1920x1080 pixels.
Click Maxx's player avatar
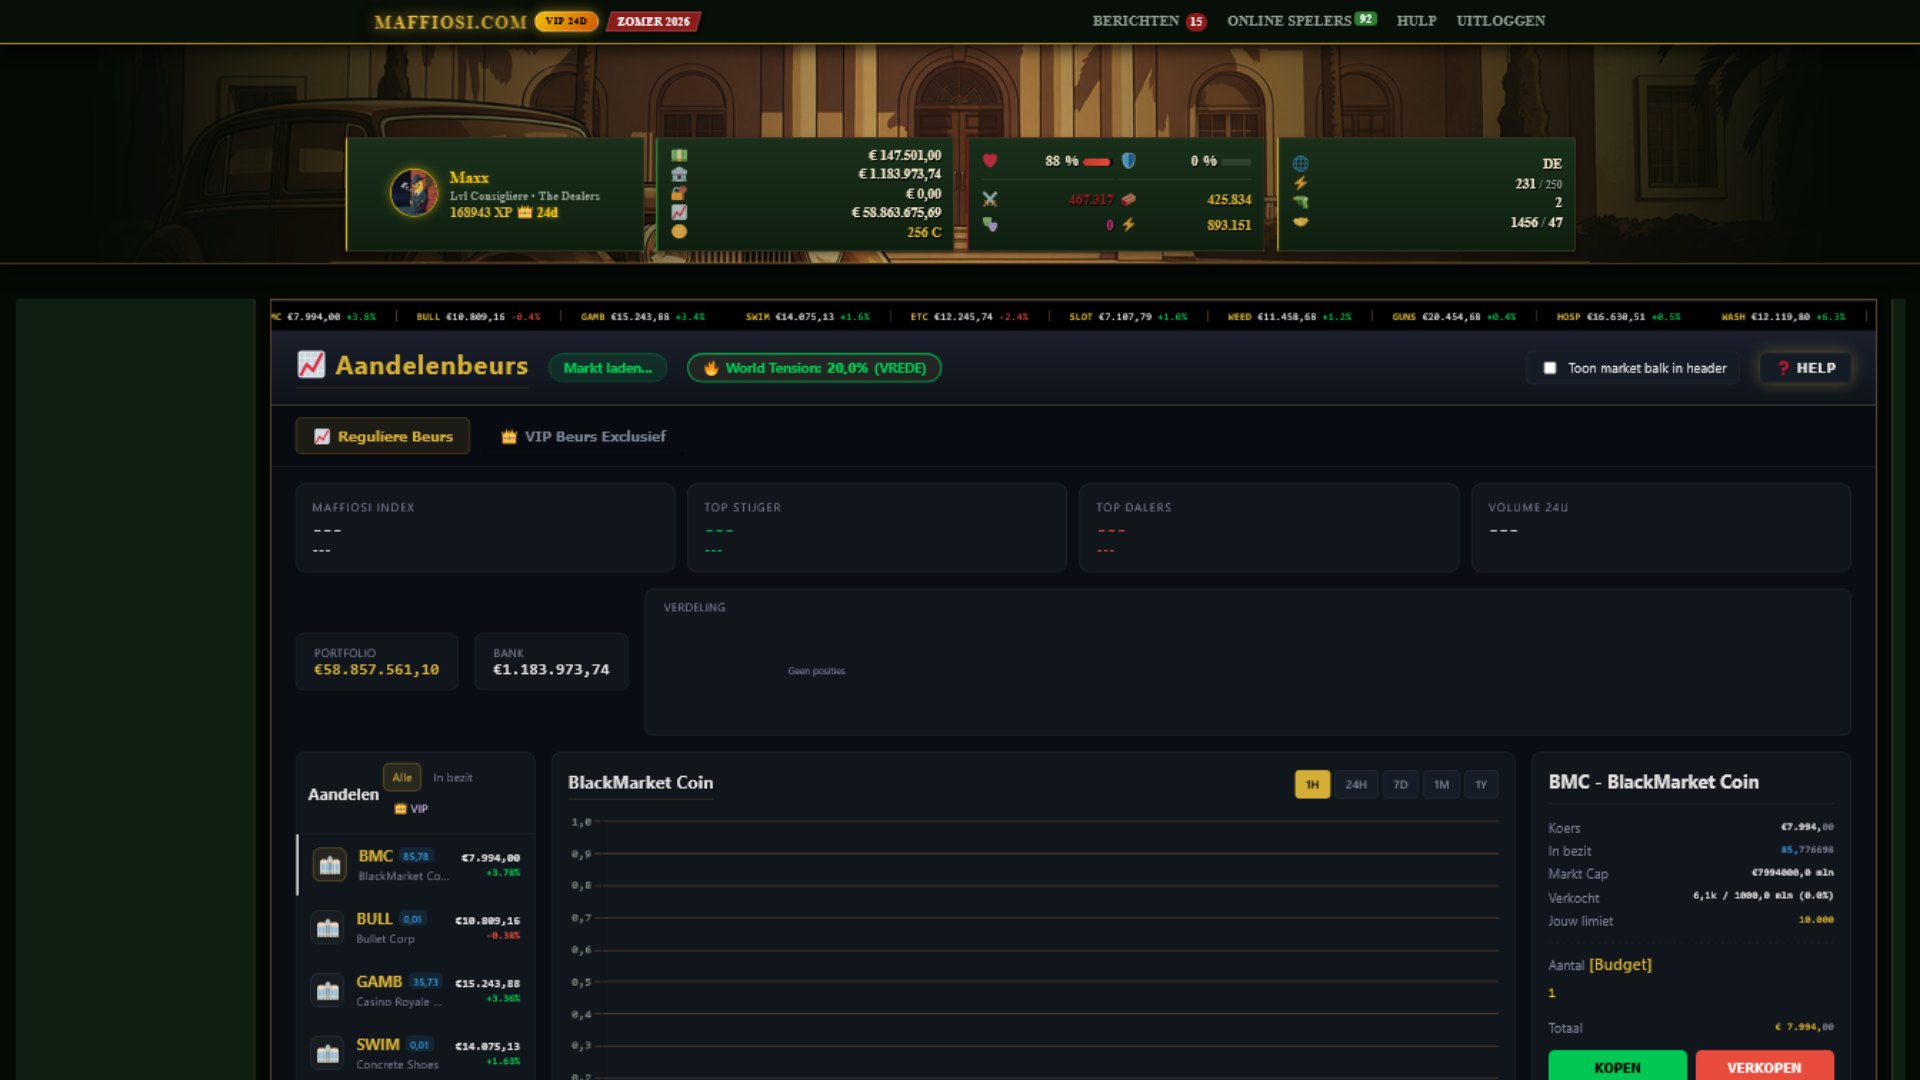pos(414,193)
